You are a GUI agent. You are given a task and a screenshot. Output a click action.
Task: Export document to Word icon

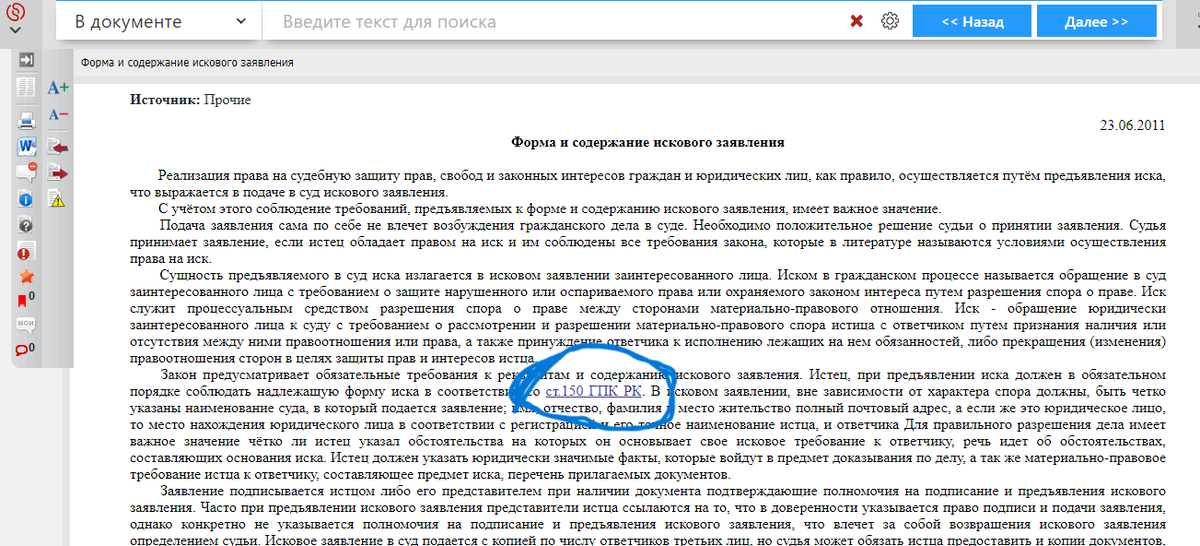(x=26, y=146)
